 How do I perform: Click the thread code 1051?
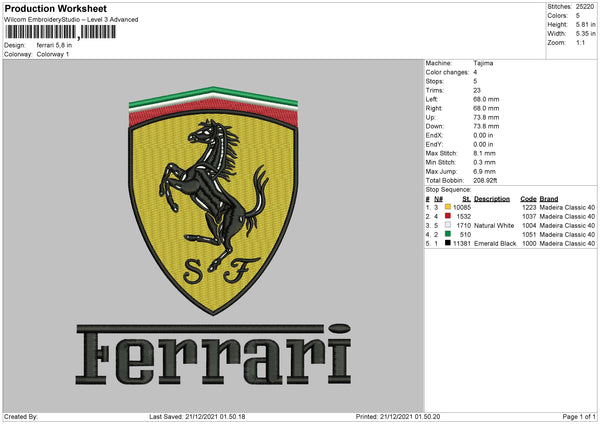click(x=529, y=235)
